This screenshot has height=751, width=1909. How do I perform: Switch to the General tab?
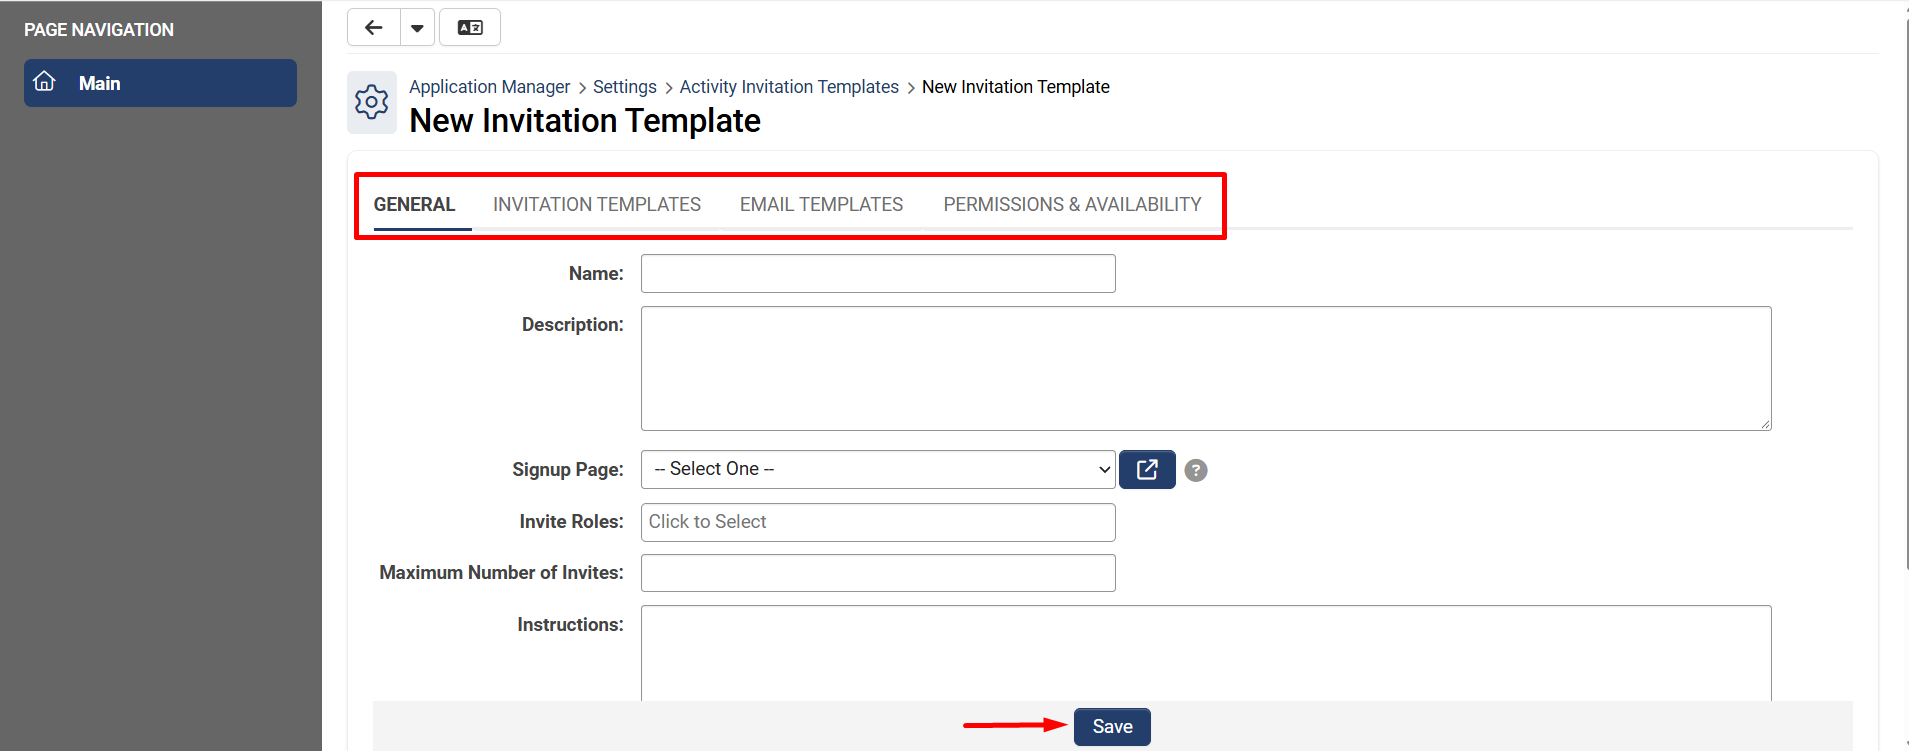pyautogui.click(x=414, y=205)
